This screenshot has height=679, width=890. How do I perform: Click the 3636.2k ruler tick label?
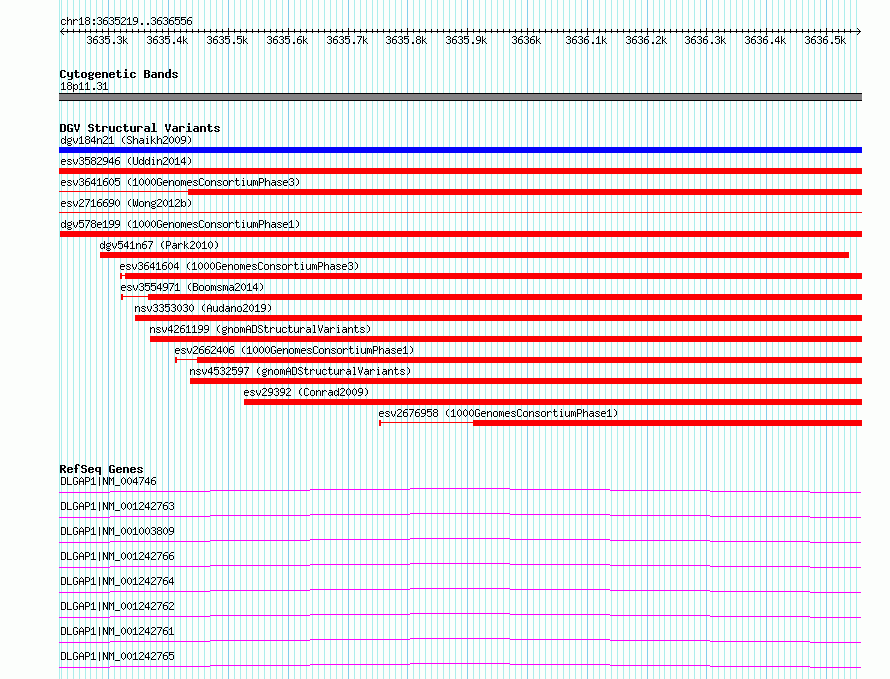(646, 41)
